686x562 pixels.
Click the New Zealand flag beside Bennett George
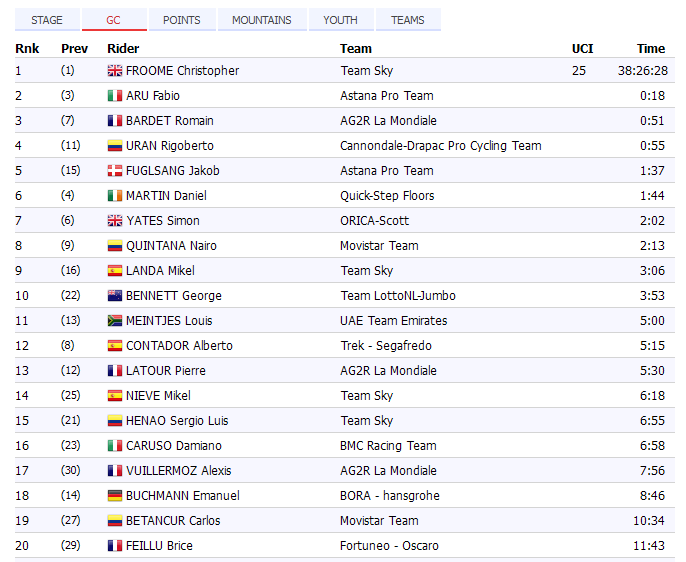coord(114,296)
